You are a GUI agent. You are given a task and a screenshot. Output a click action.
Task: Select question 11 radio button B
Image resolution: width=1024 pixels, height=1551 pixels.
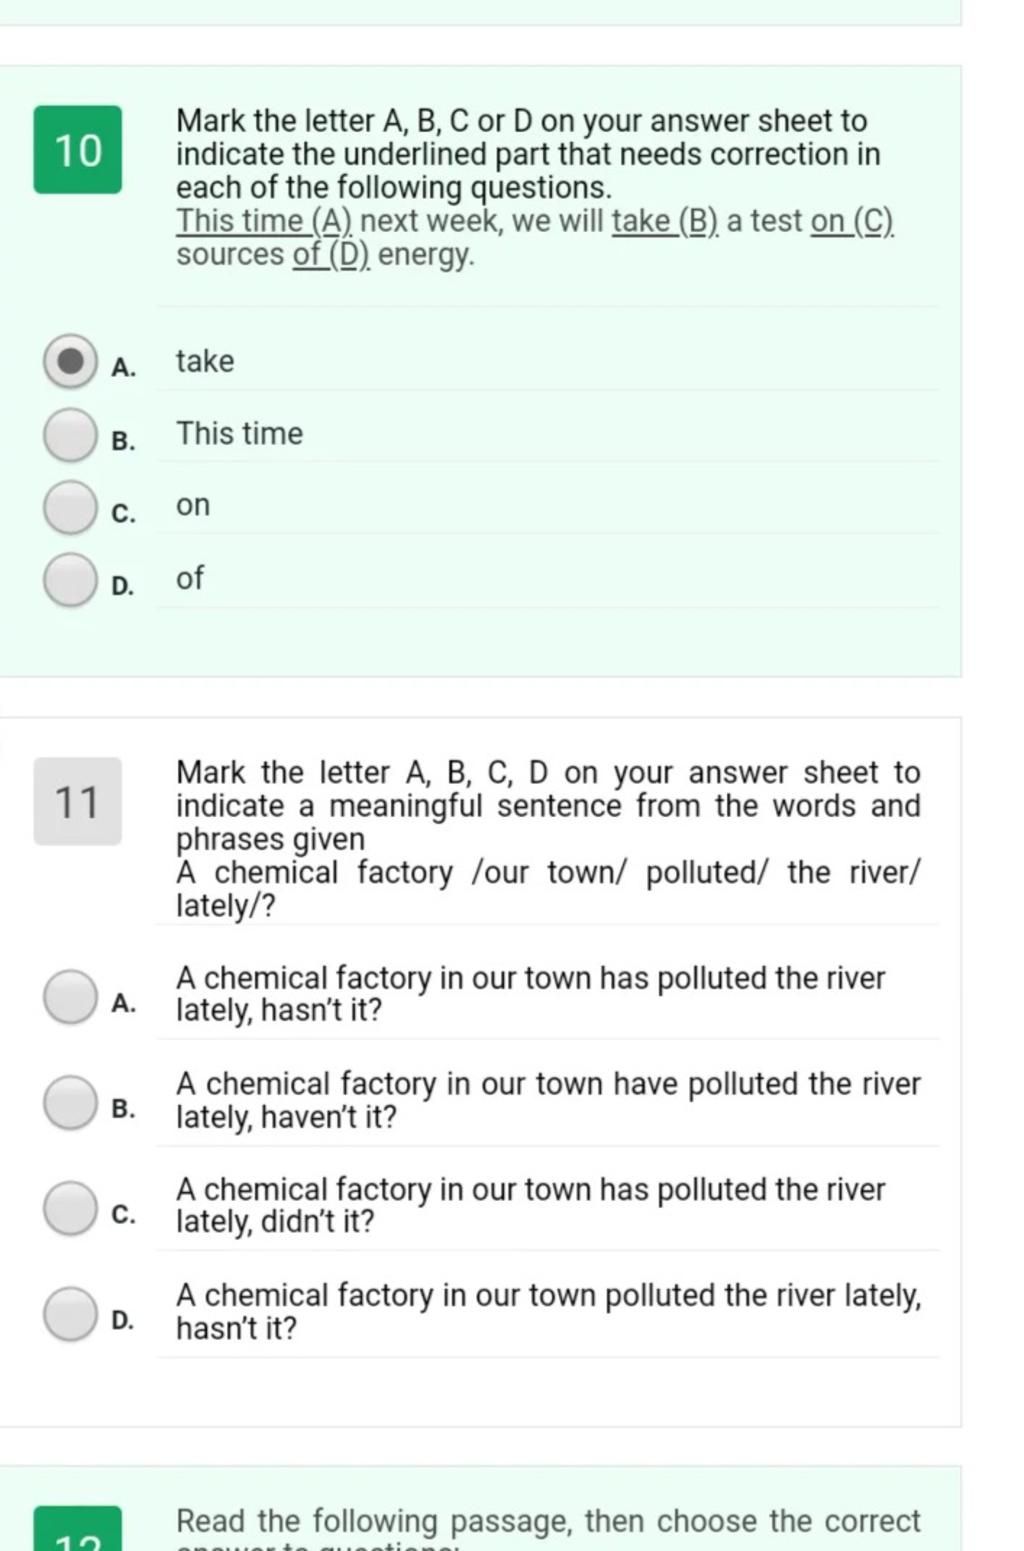pos(70,1102)
